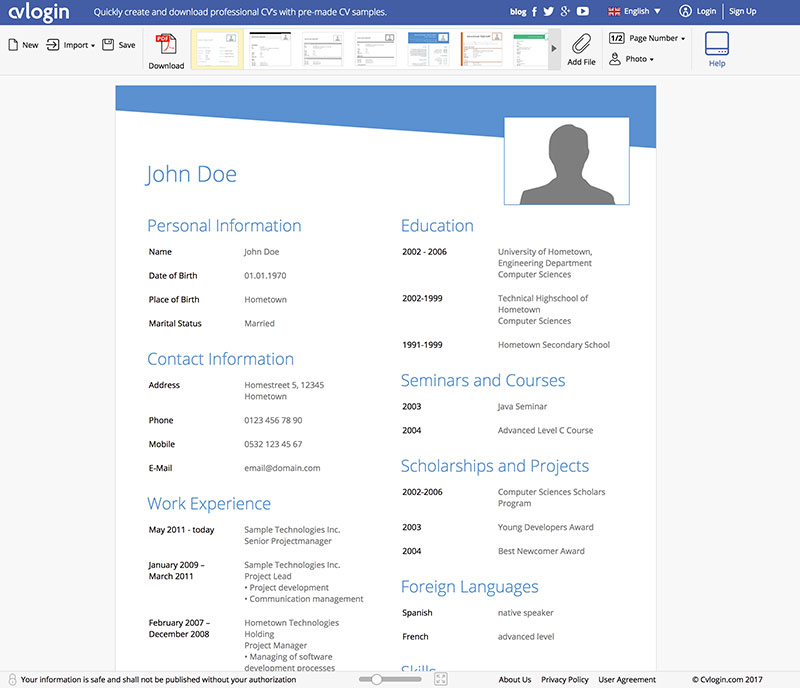Click the YouTube channel icon
Image resolution: width=800 pixels, height=688 pixels.
coord(583,12)
